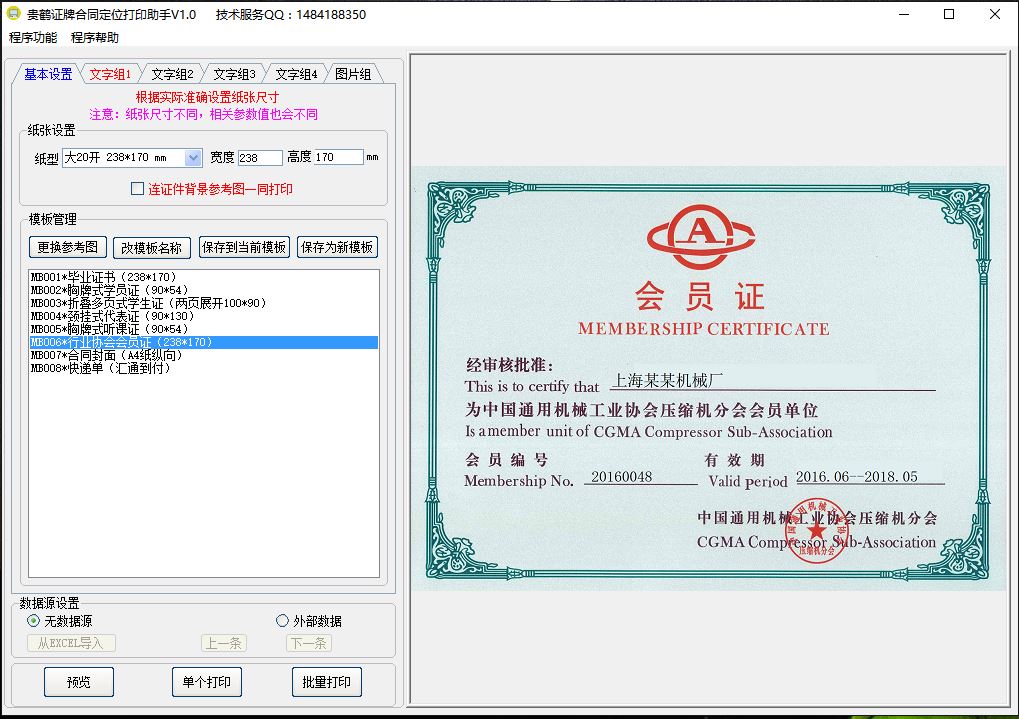Click the 保存为新模板 button

(x=337, y=247)
